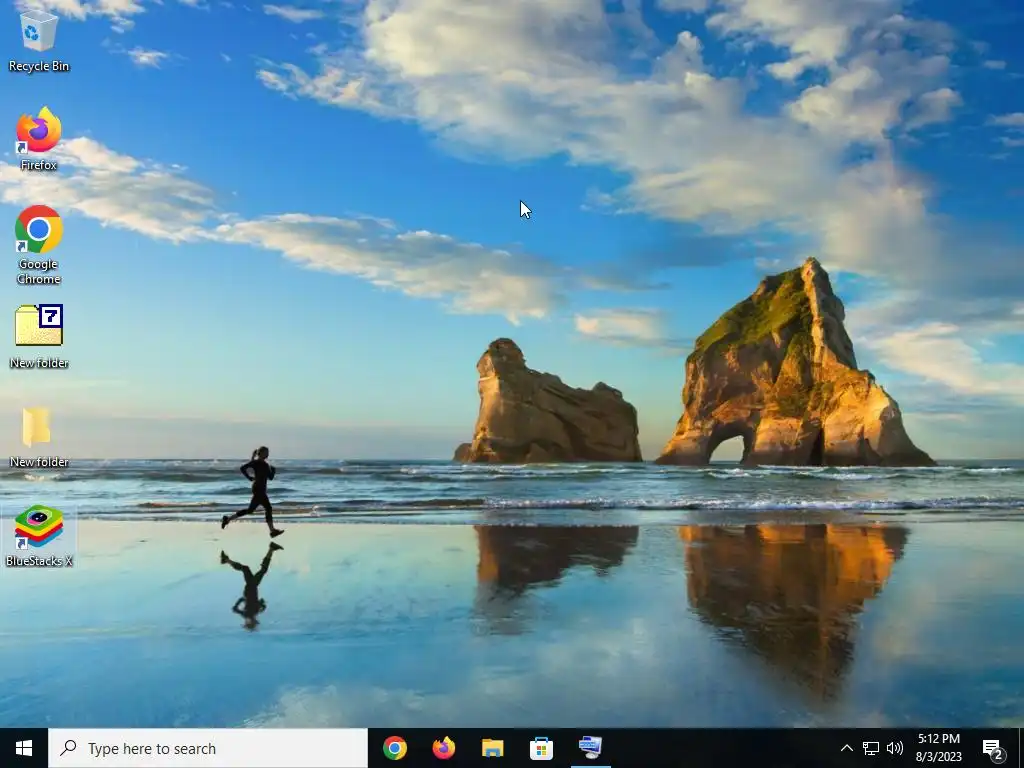Launch Firefox from the taskbar
Viewport: 1024px width, 768px height.
point(443,748)
